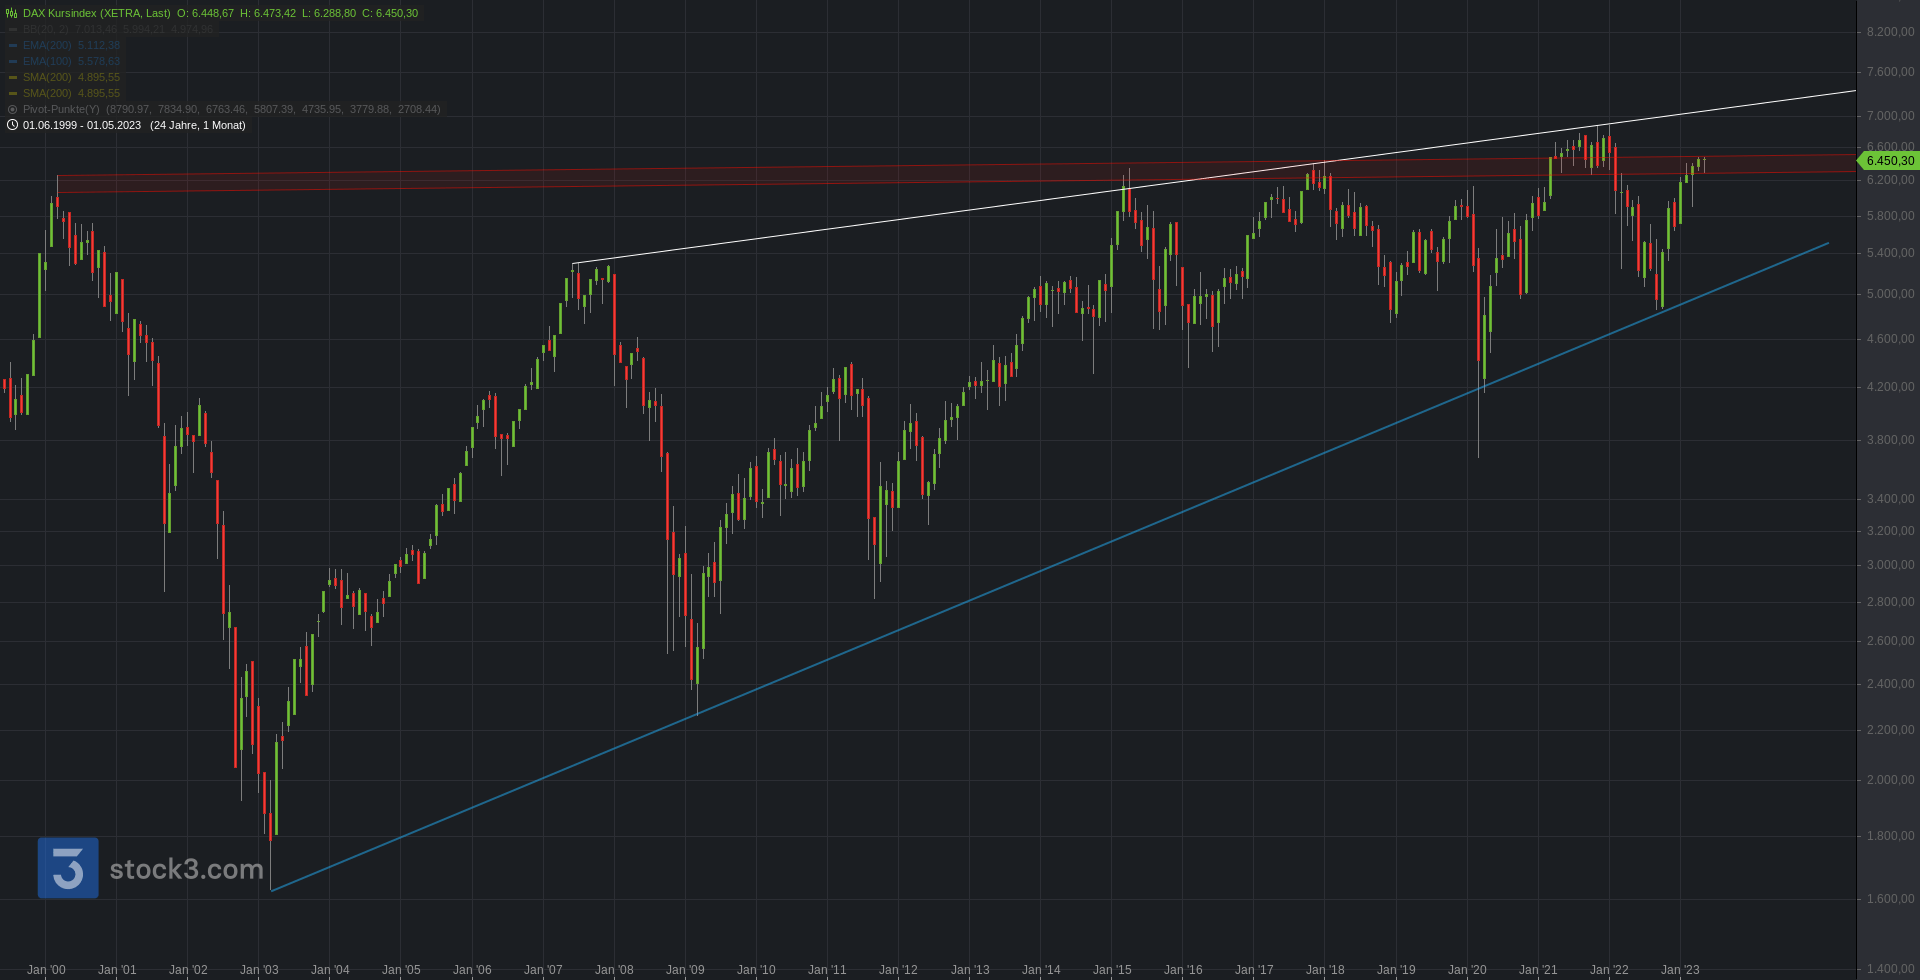Click the blue EMA(200) color marker
This screenshot has width=1920, height=980.
[13, 45]
